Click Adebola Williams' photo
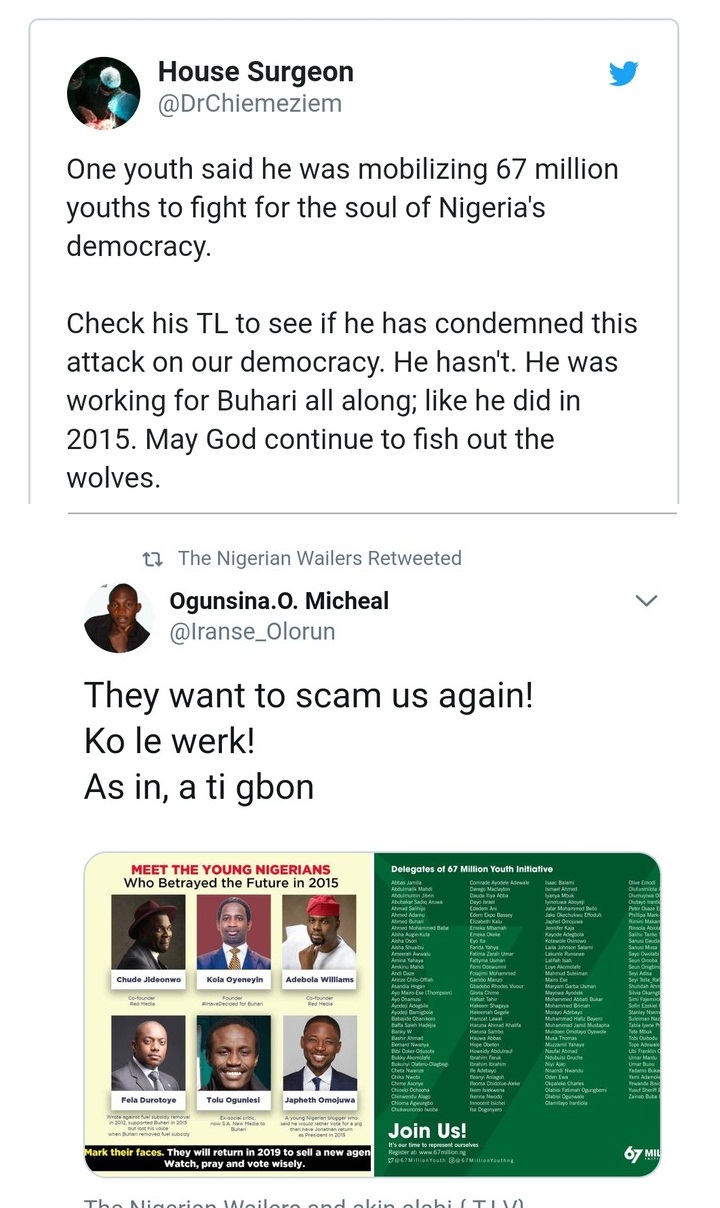 point(318,932)
